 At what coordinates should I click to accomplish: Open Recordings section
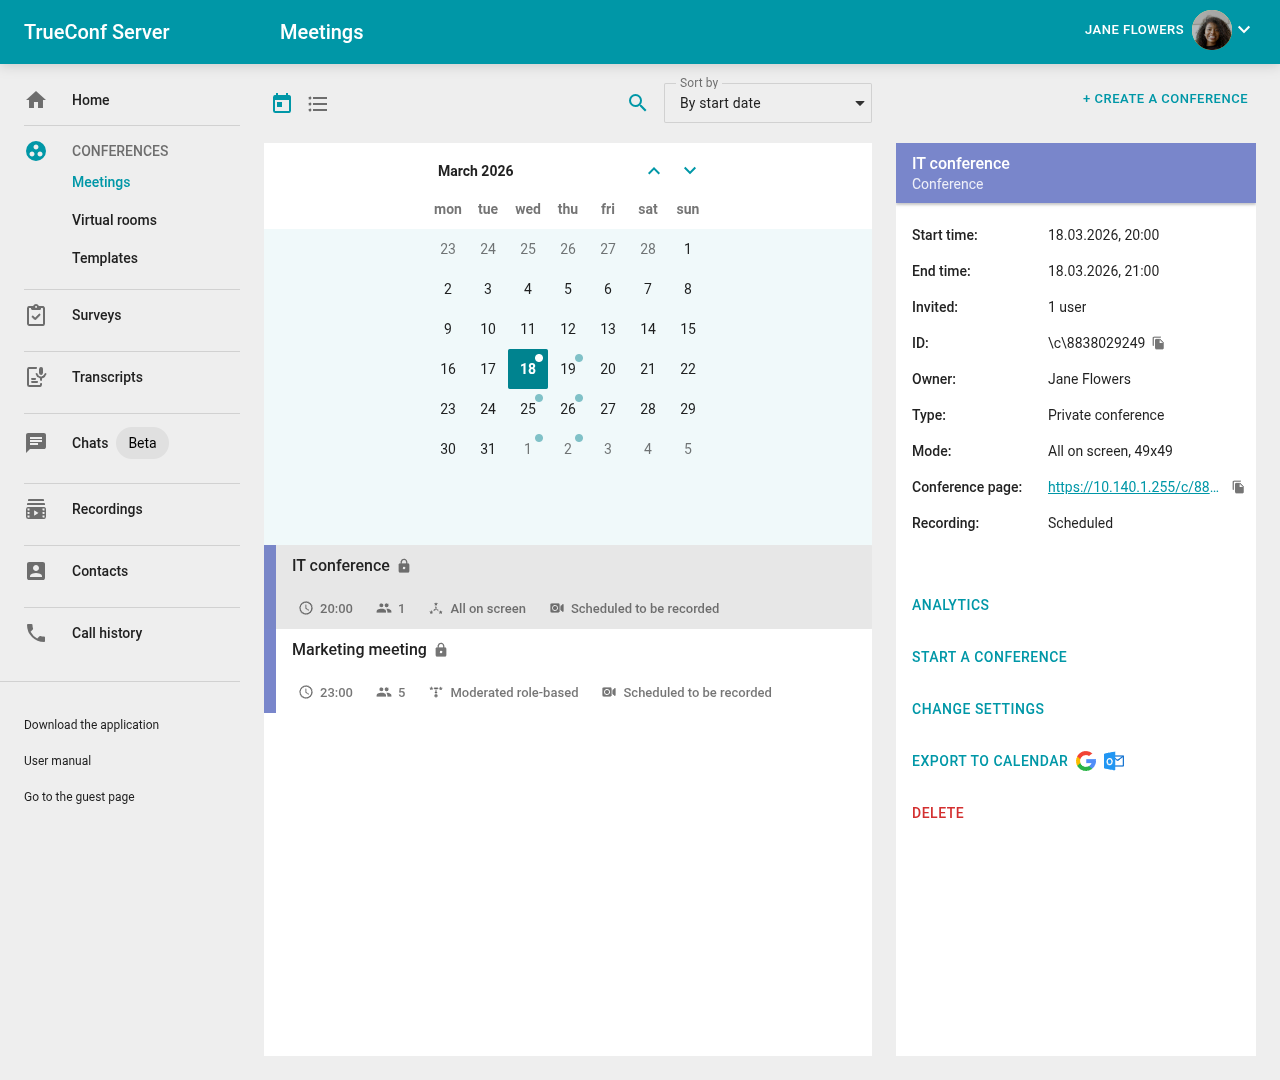tap(107, 509)
